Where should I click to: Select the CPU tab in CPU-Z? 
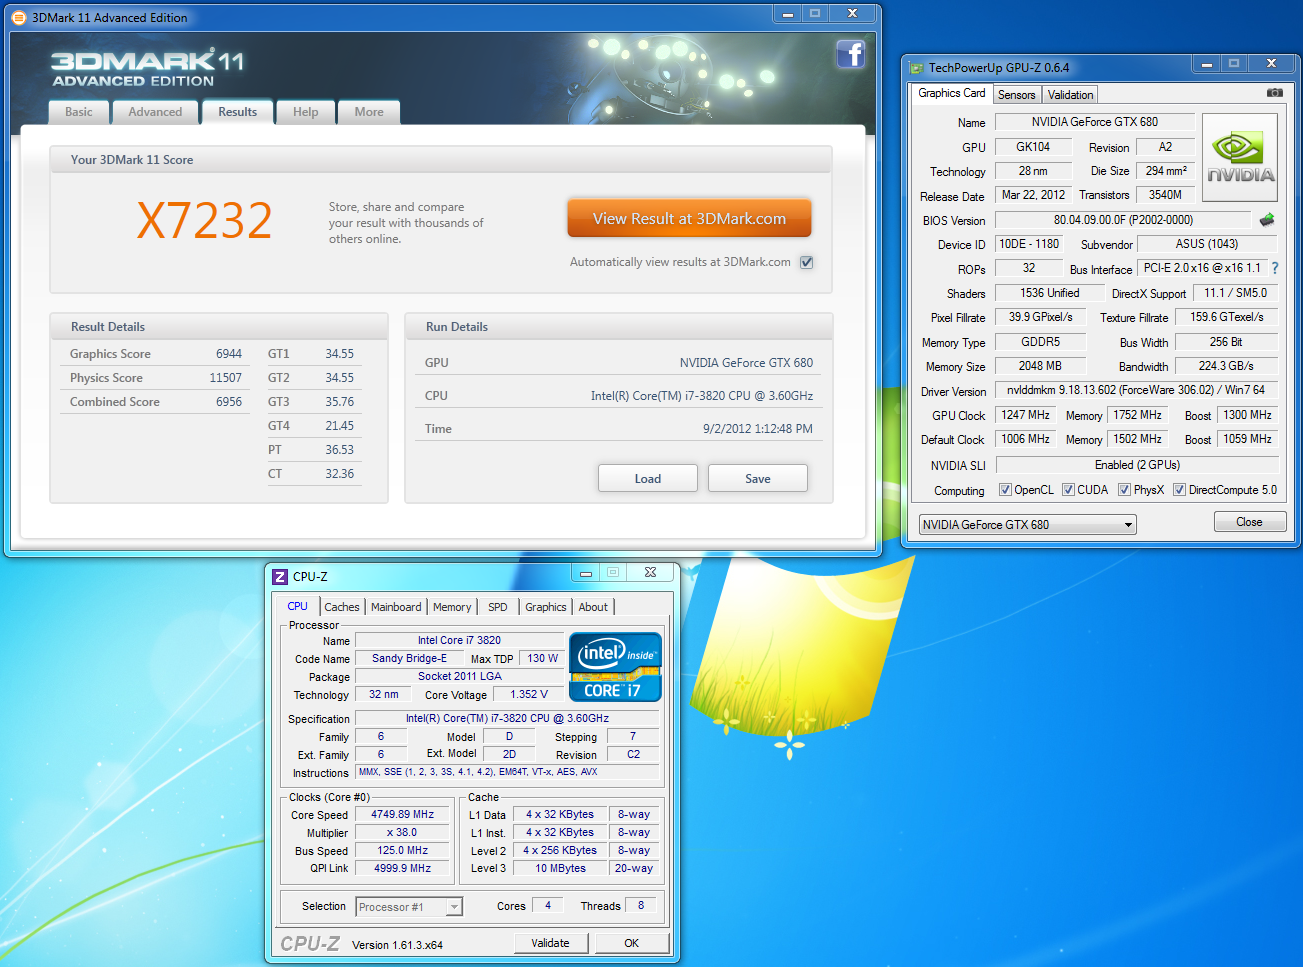click(x=298, y=606)
